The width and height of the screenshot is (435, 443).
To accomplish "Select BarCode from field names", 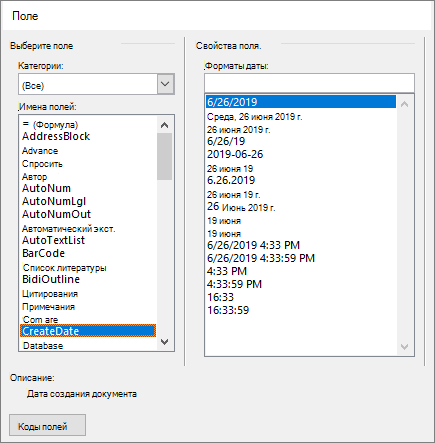I will 43,253.
